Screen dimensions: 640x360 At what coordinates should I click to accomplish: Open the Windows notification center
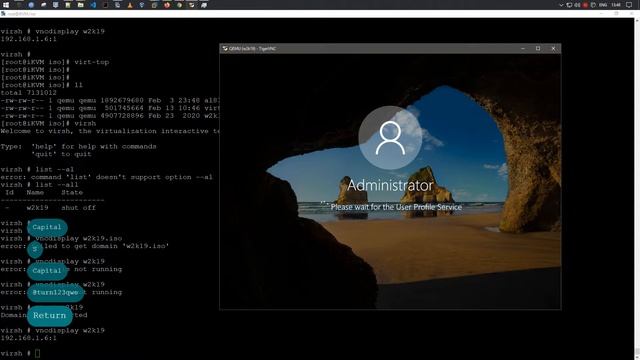click(629, 5)
